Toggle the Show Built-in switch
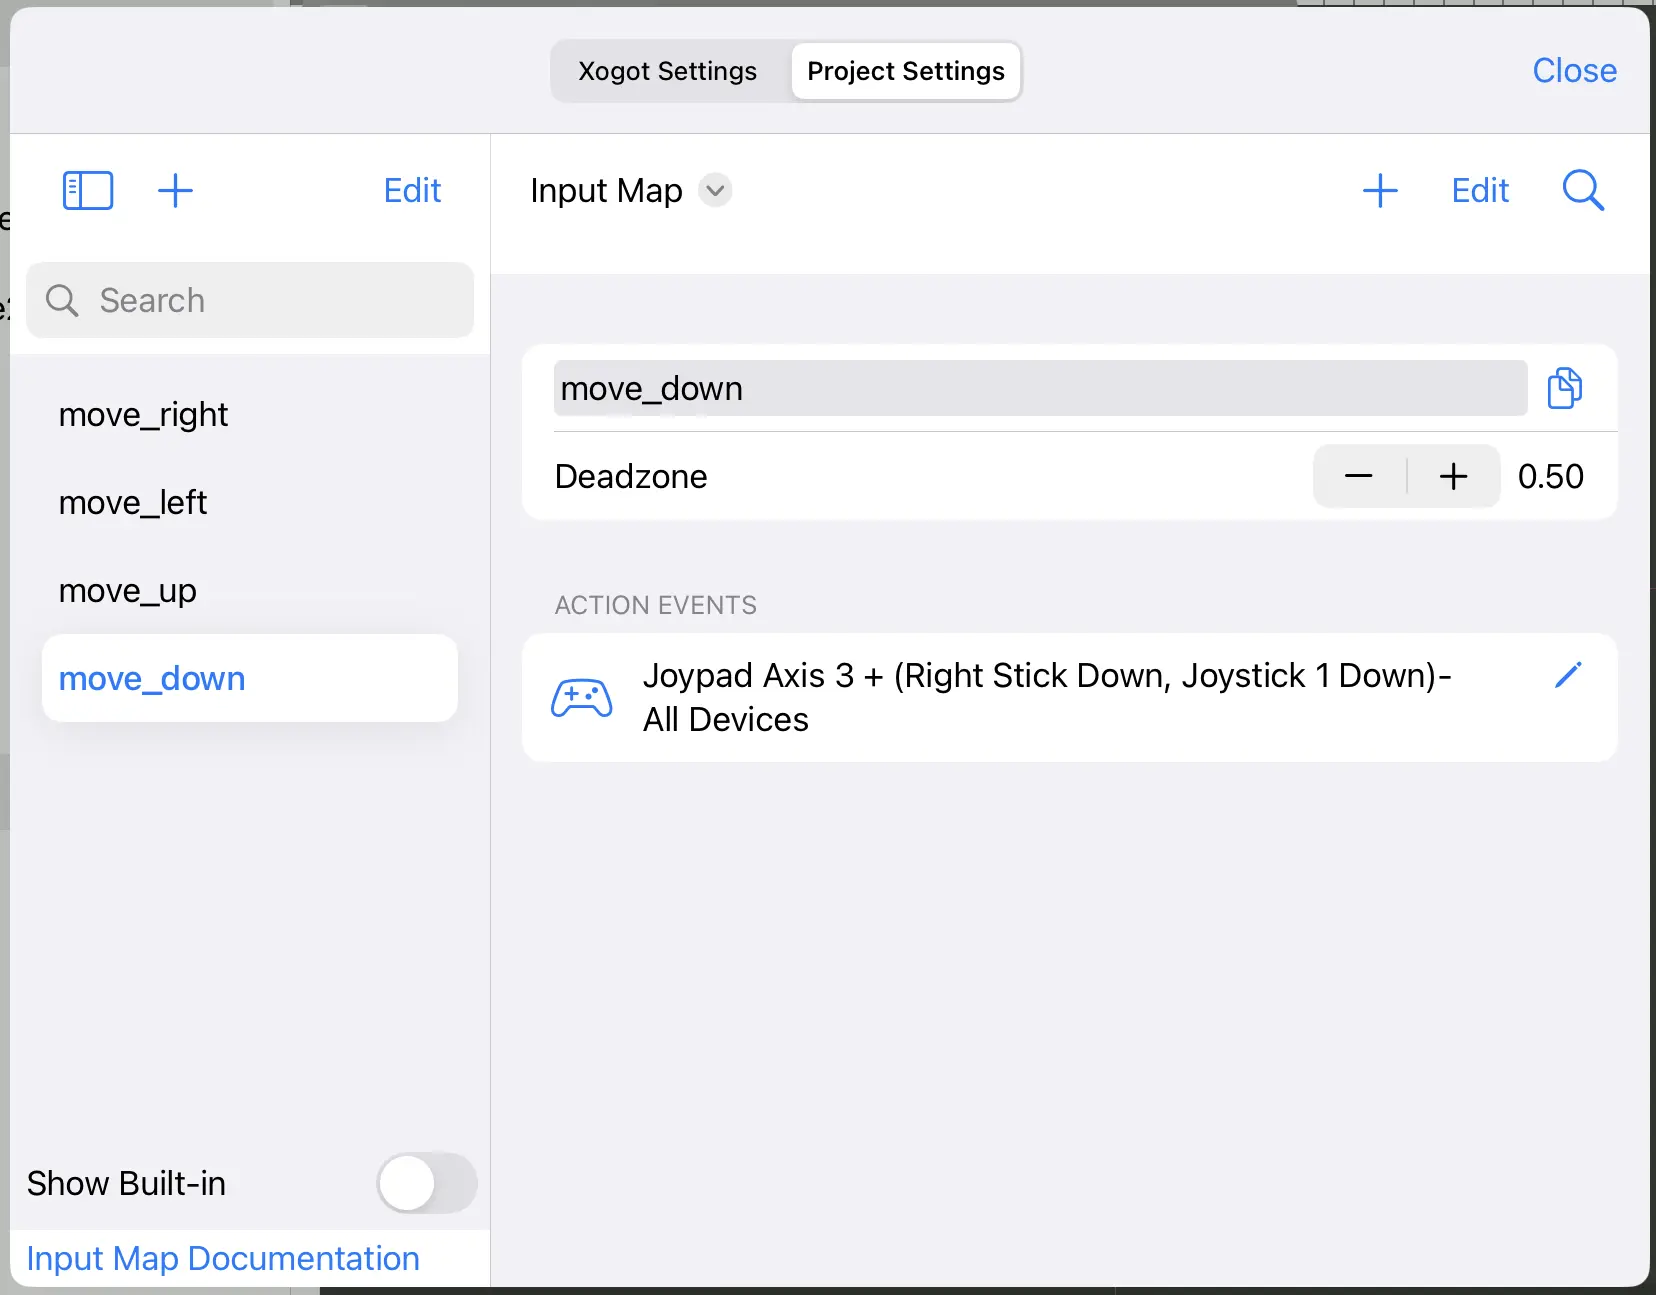This screenshot has height=1295, width=1656. pos(427,1183)
